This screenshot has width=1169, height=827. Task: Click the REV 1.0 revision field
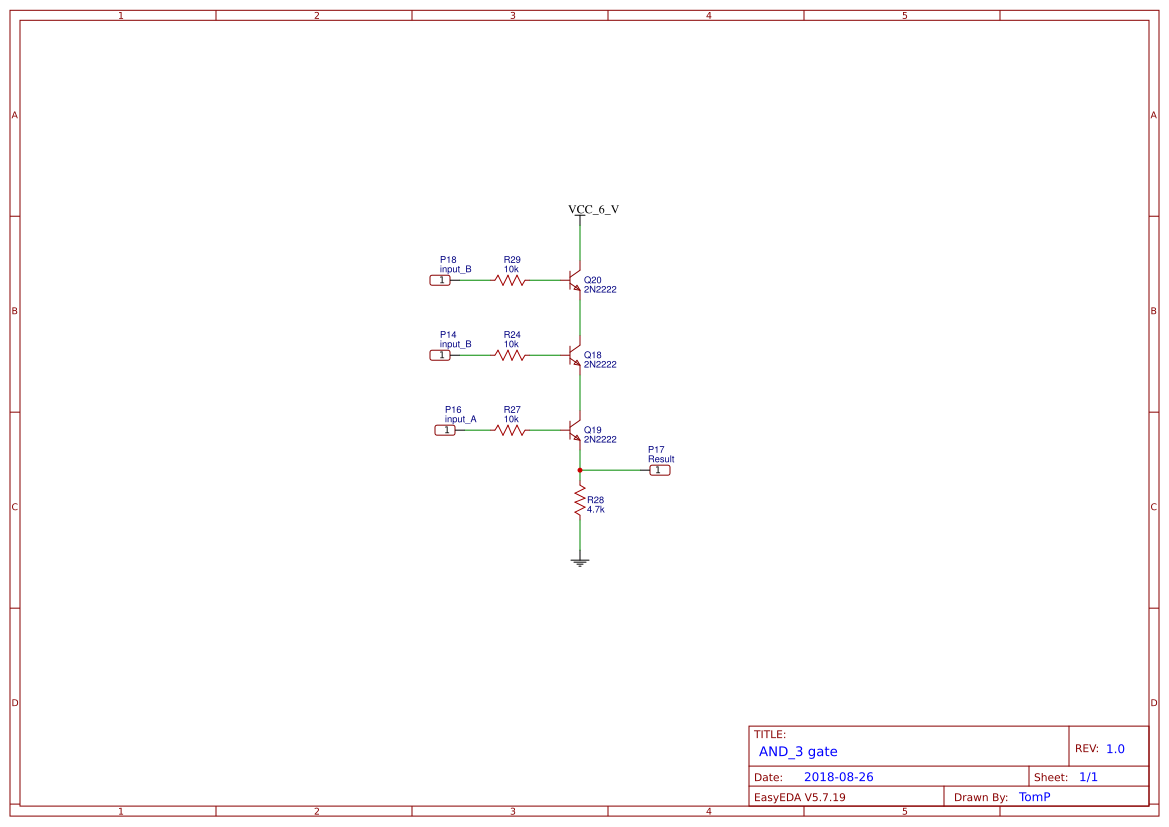1102,747
